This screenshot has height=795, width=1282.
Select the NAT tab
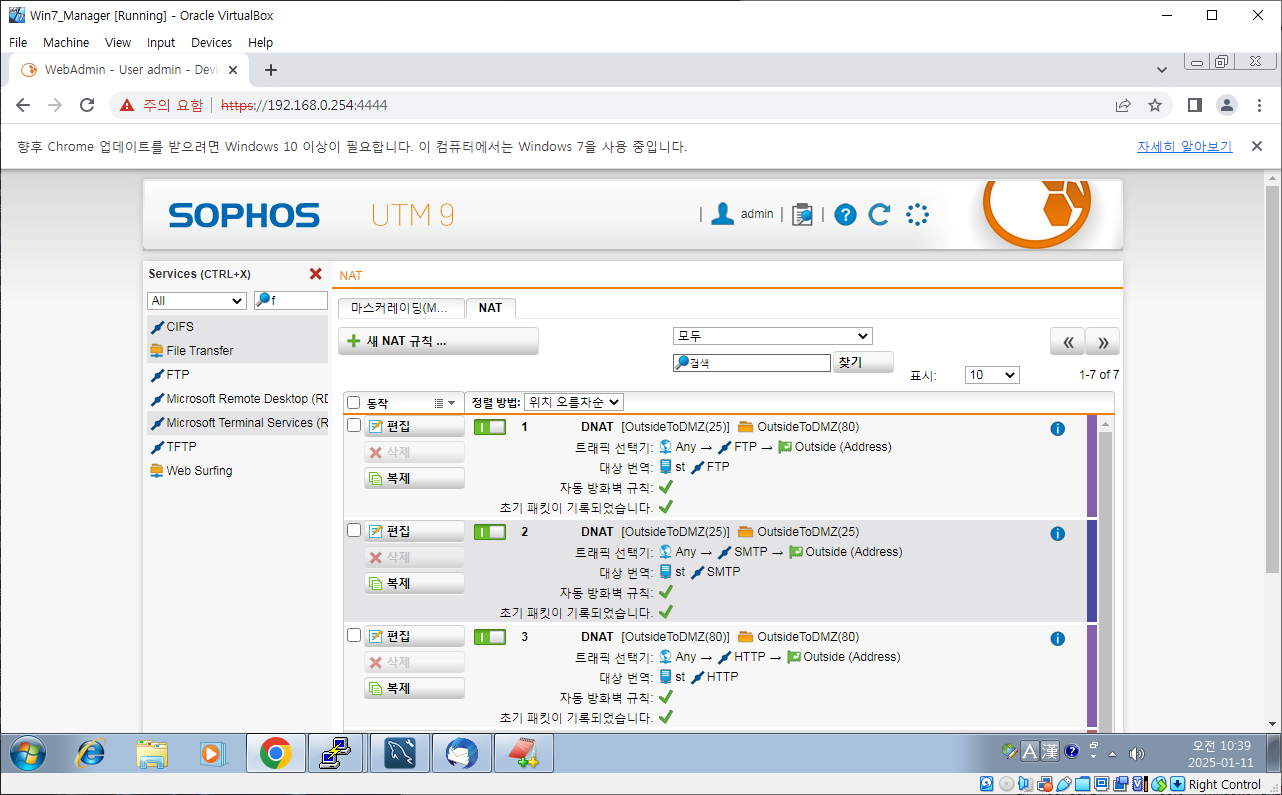(x=490, y=308)
